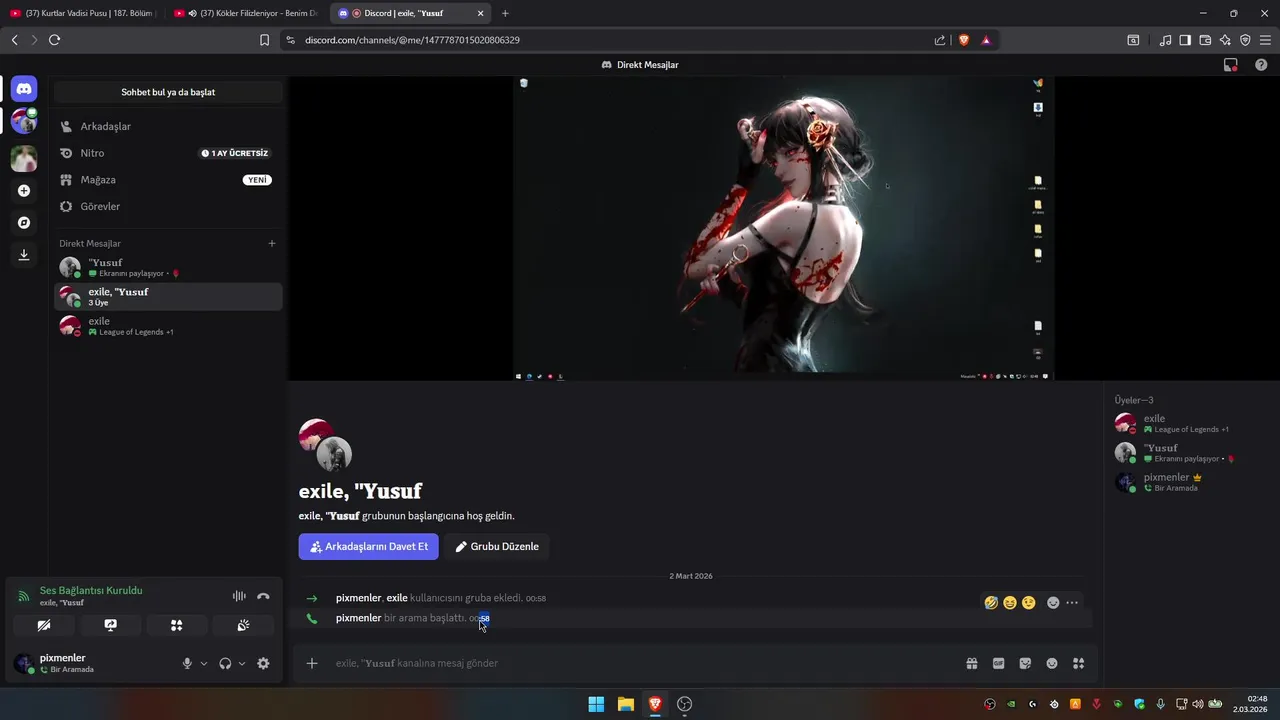
Task: Open the Mağaza shop page
Action: click(168, 180)
